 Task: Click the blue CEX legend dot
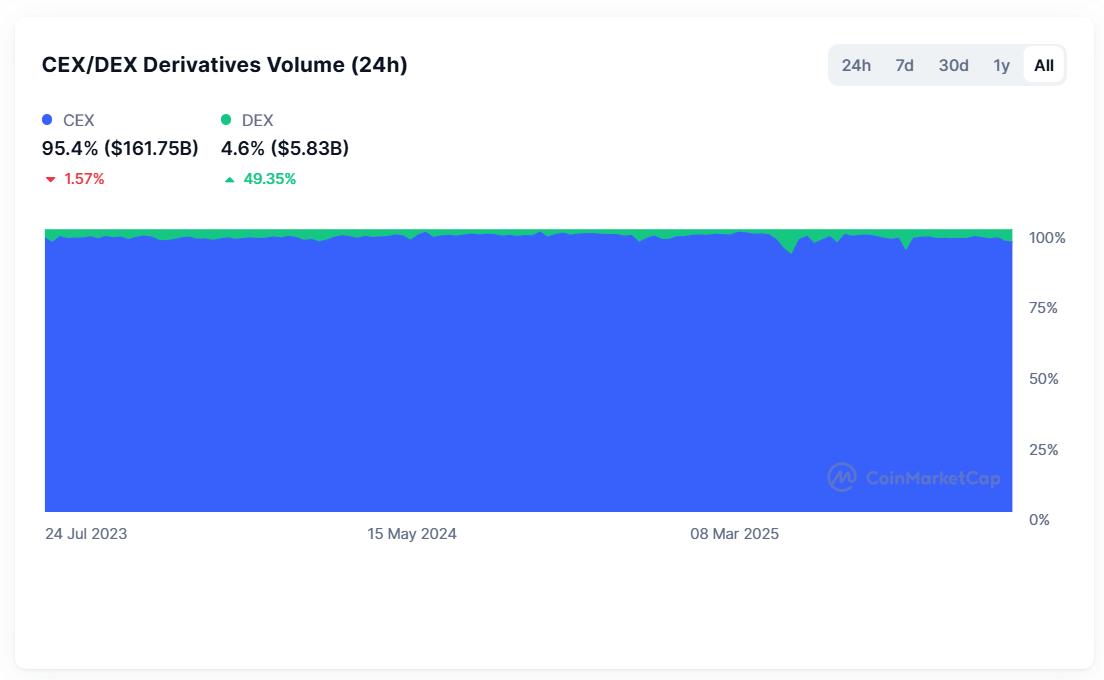pos(47,120)
